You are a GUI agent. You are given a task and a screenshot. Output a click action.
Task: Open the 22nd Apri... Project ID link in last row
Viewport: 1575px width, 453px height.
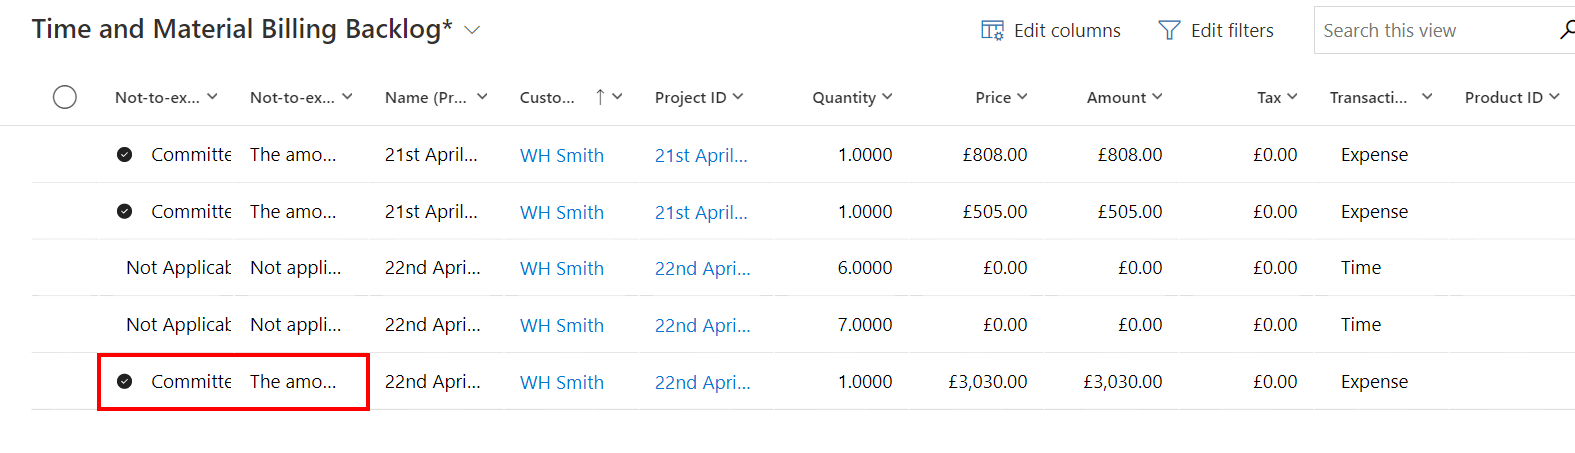click(702, 382)
